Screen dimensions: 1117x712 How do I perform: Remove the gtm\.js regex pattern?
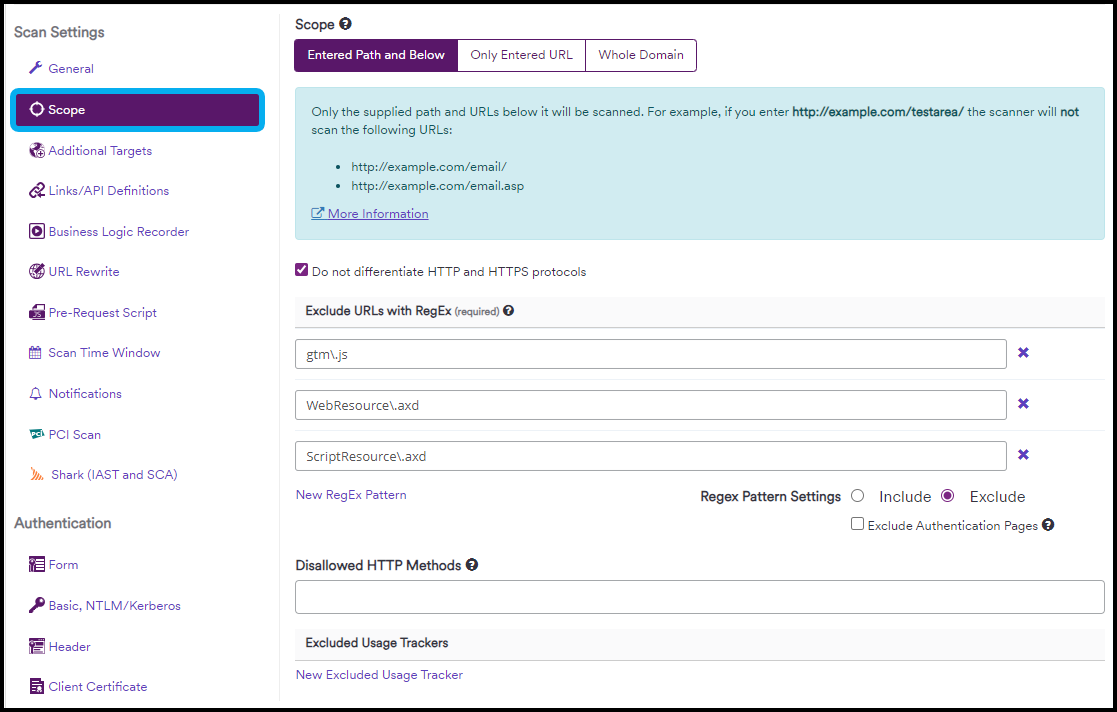[x=1023, y=353]
